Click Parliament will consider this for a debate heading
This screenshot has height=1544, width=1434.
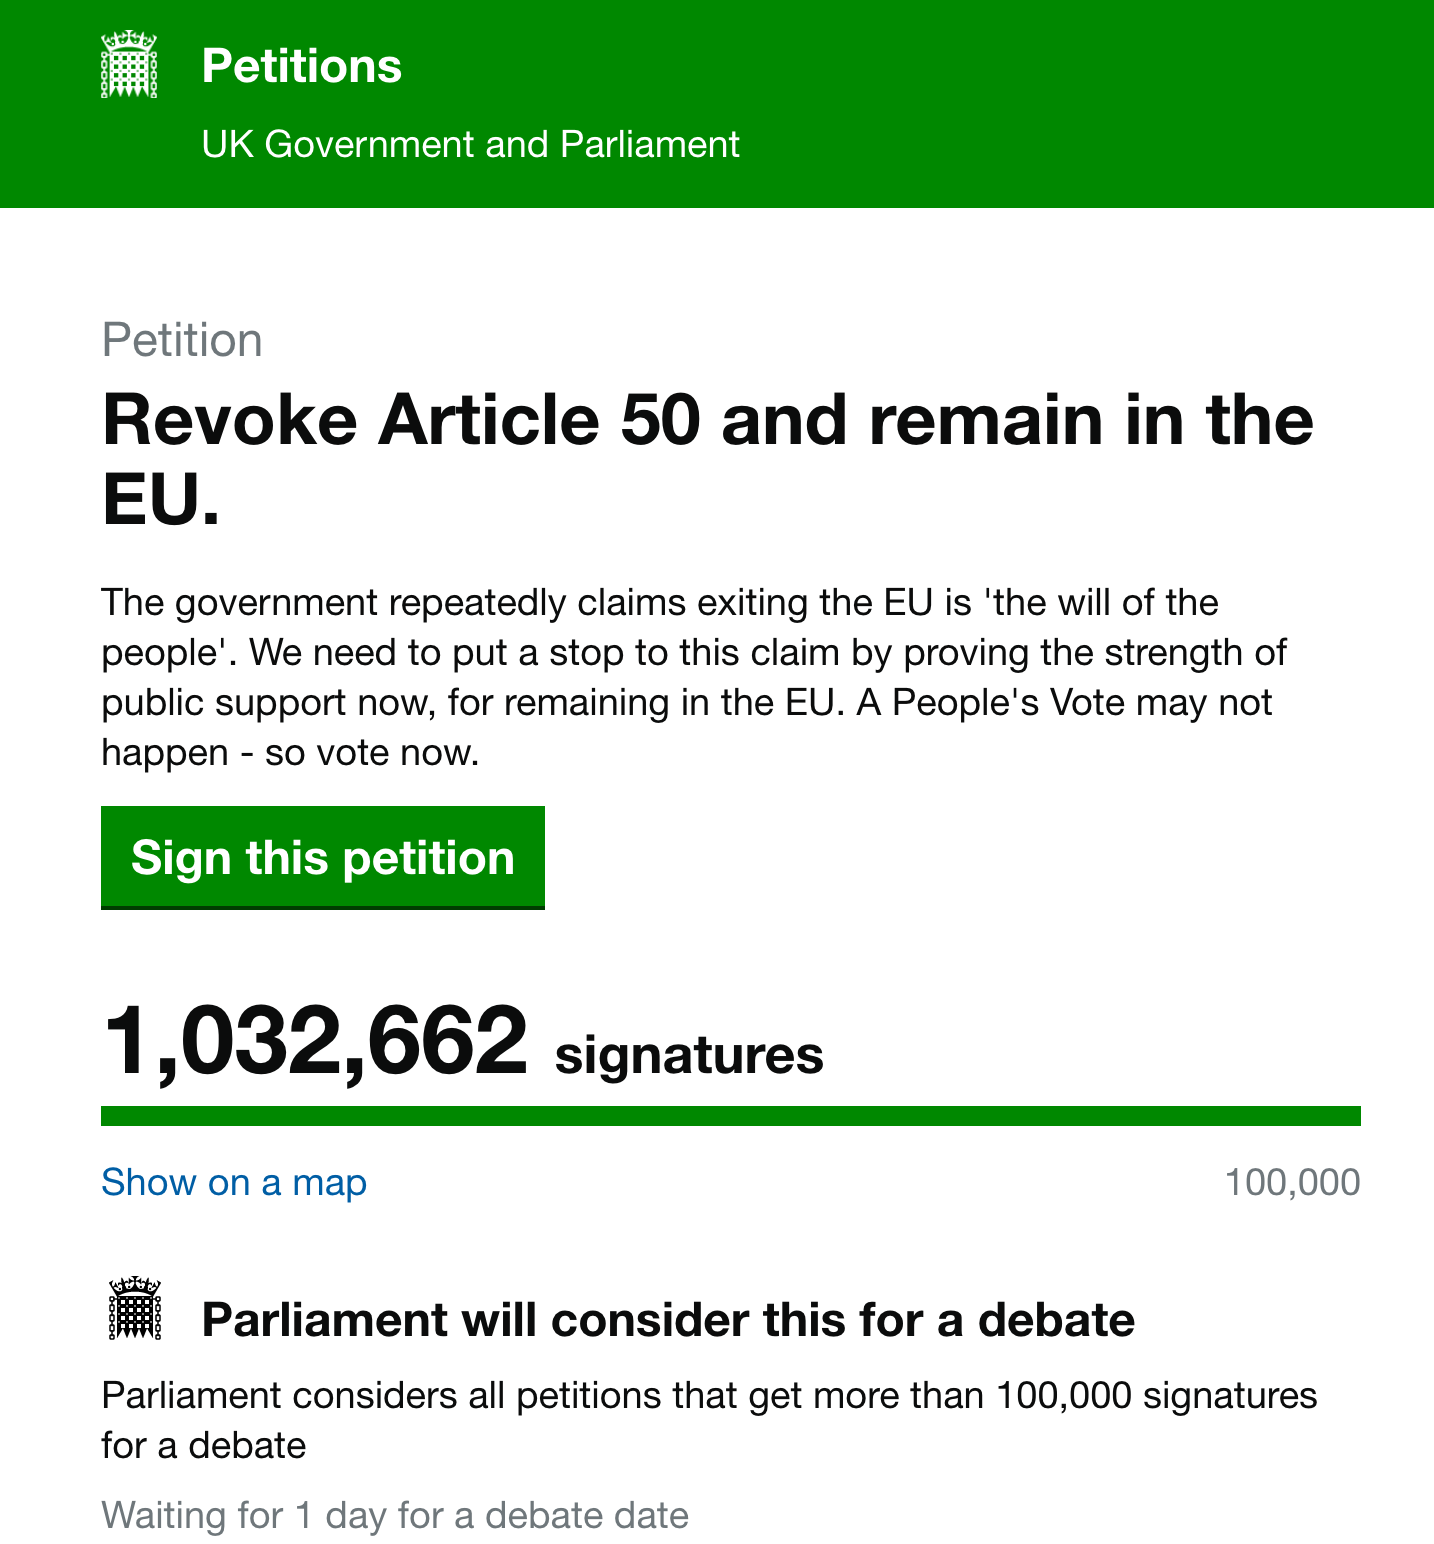point(668,1320)
